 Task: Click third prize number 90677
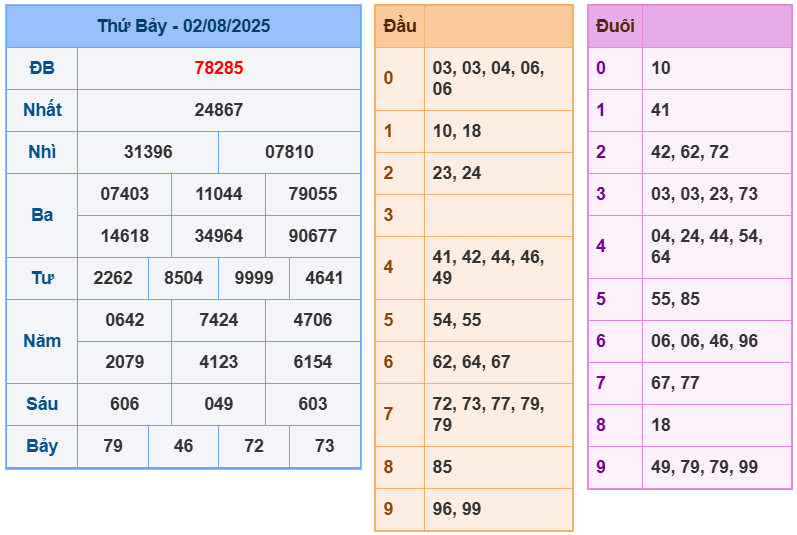tap(312, 236)
